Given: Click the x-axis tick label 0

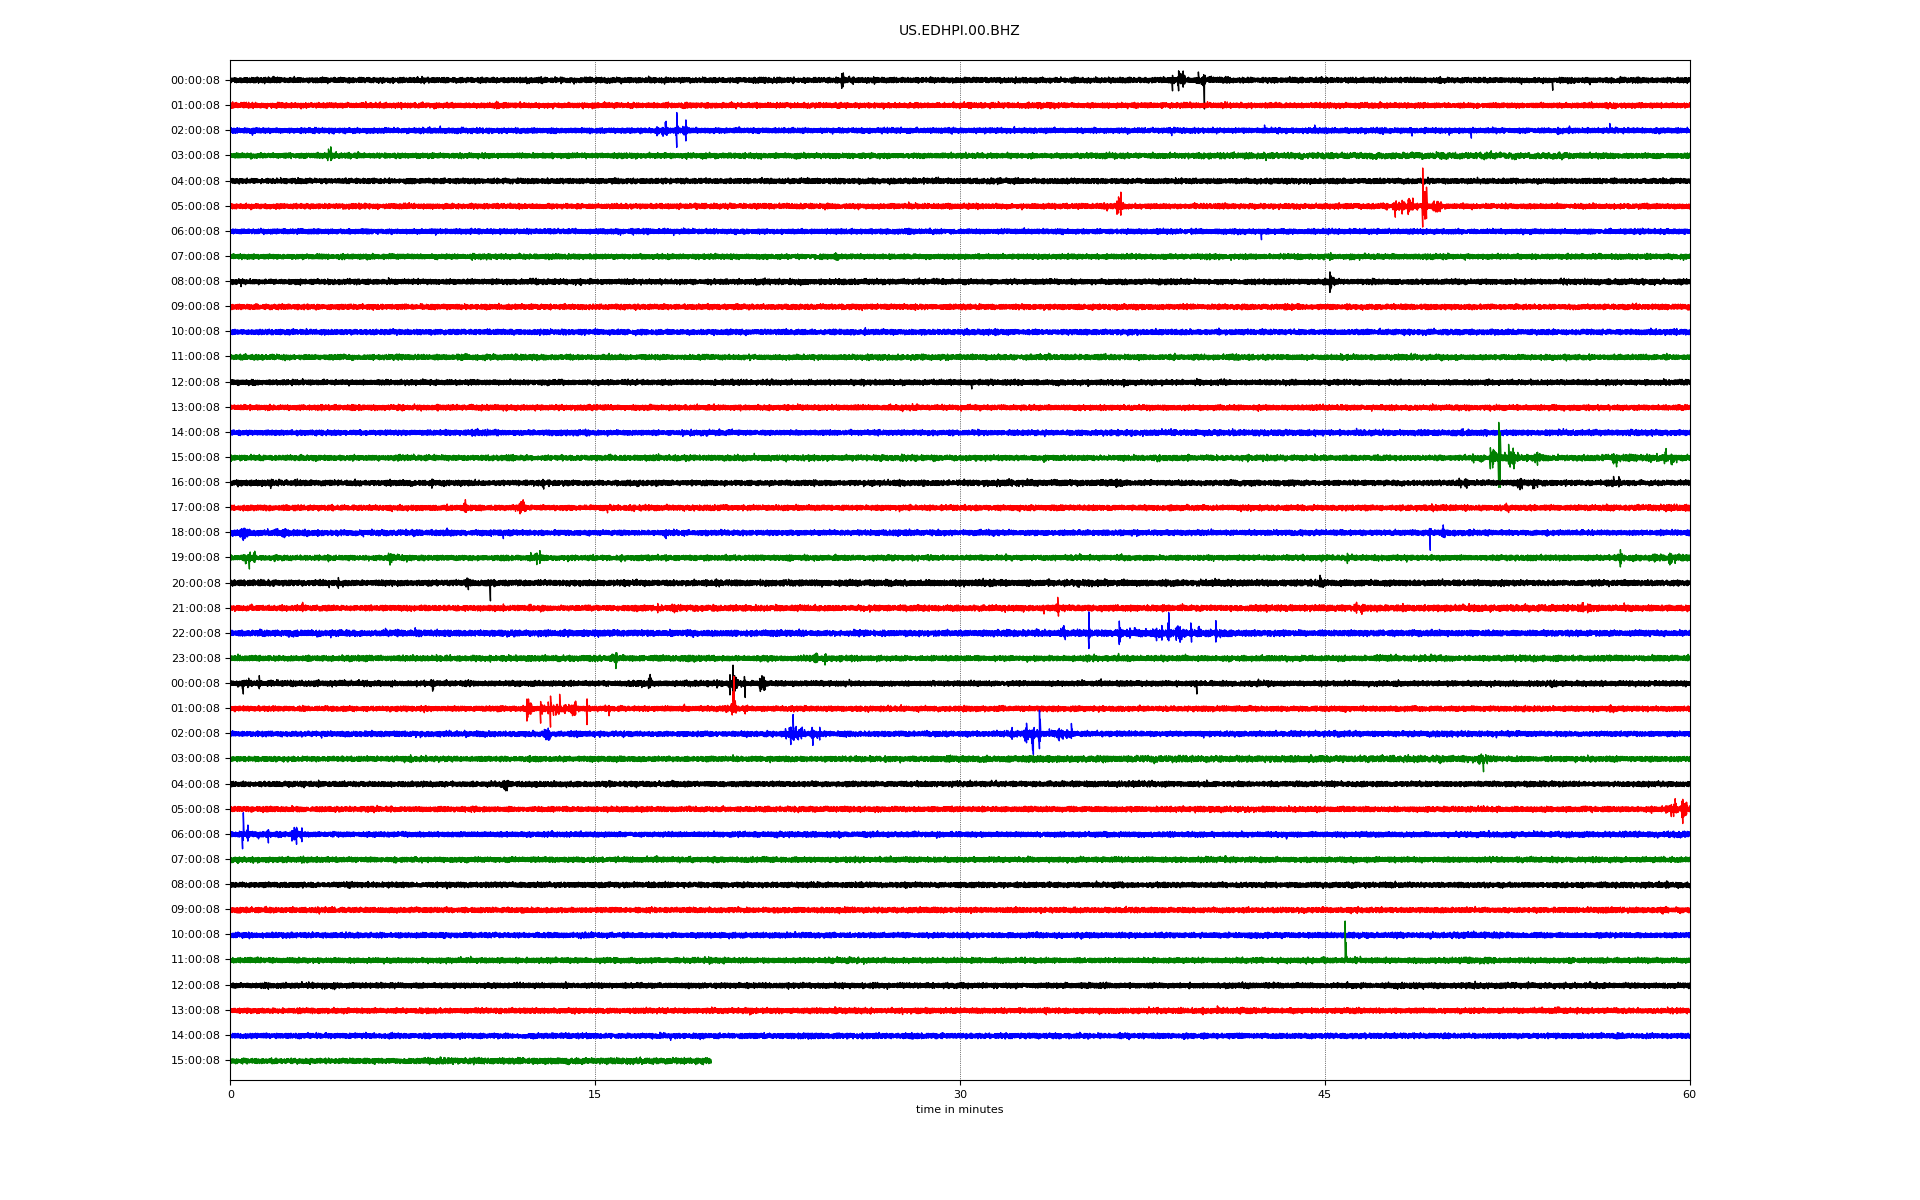Looking at the screenshot, I should 231,1094.
